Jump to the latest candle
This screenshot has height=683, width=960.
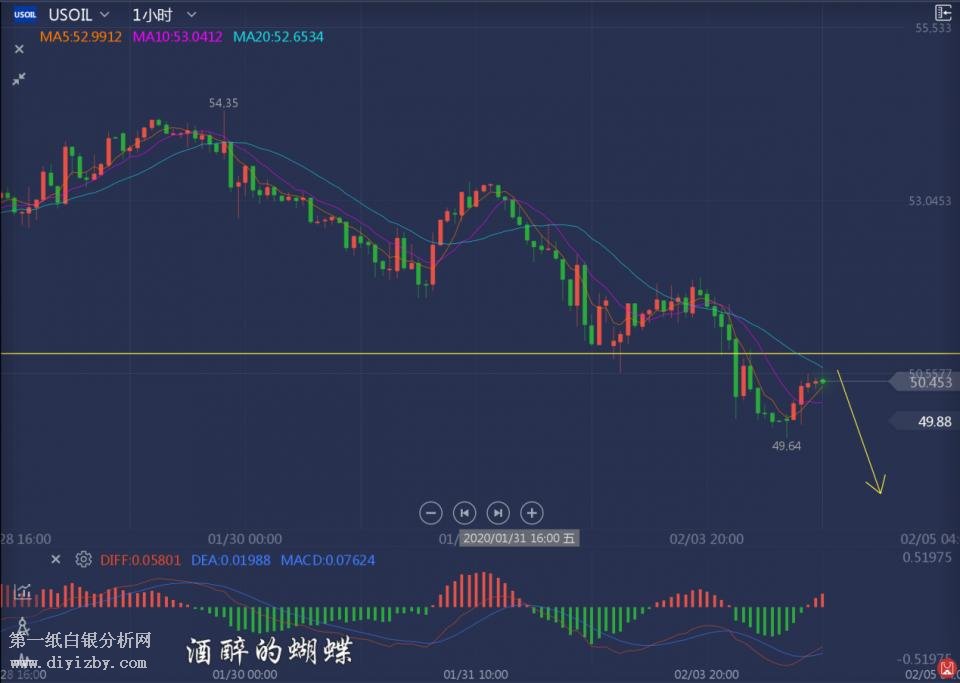(498, 513)
